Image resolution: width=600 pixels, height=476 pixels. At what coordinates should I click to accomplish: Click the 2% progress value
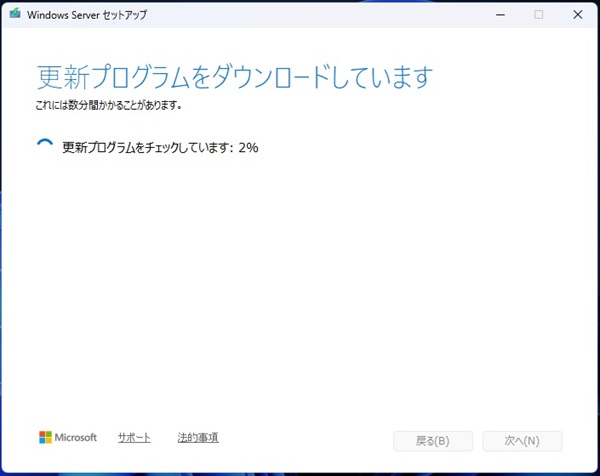pyautogui.click(x=249, y=147)
